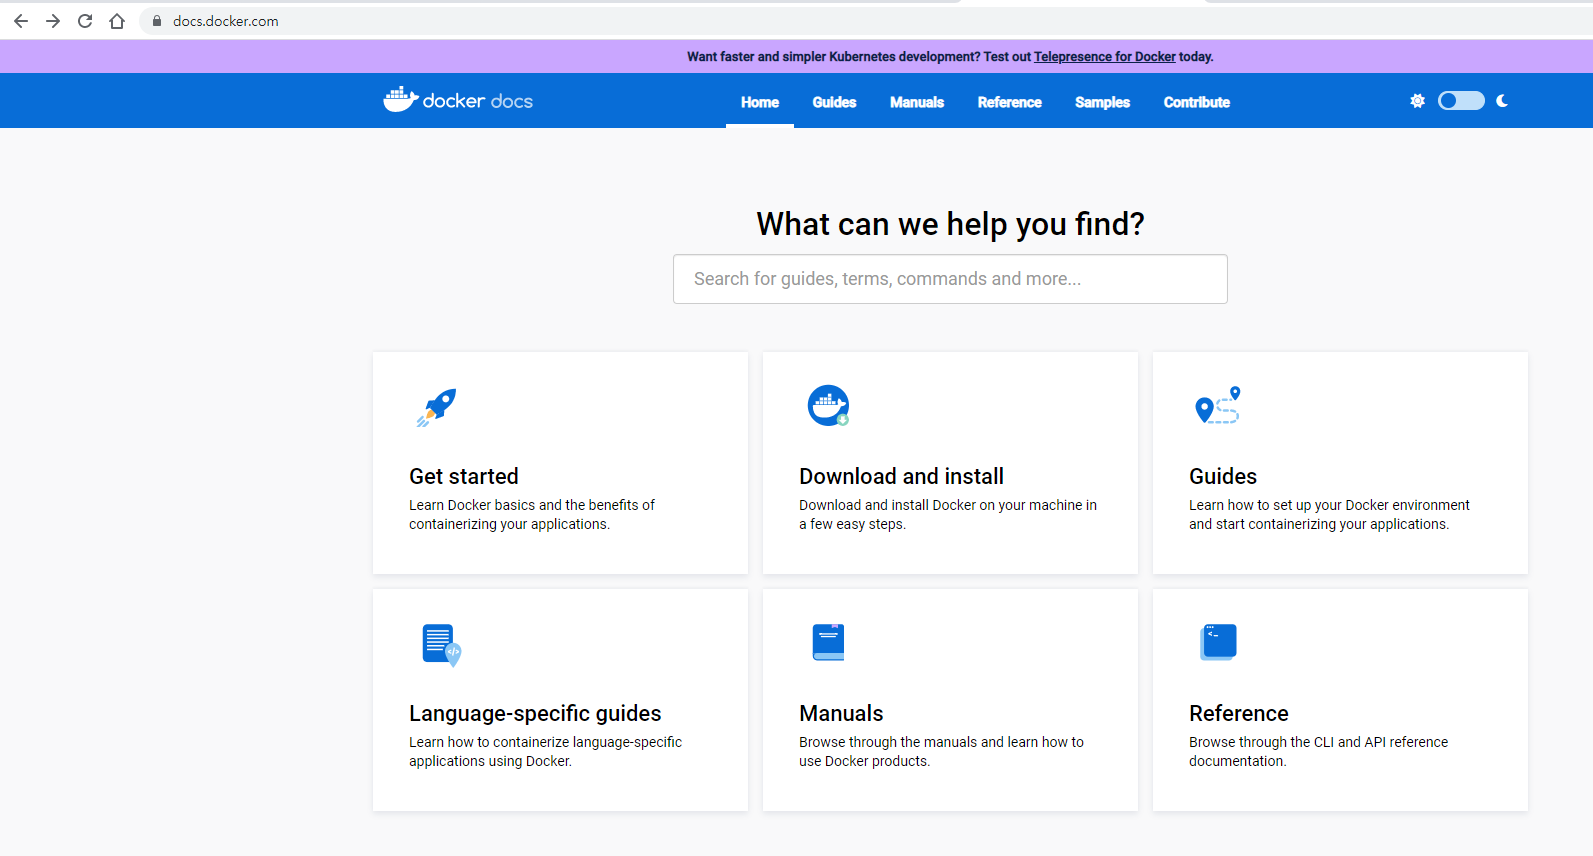Click the map pins Guides icon
The height and width of the screenshot is (856, 1593).
click(x=1218, y=405)
